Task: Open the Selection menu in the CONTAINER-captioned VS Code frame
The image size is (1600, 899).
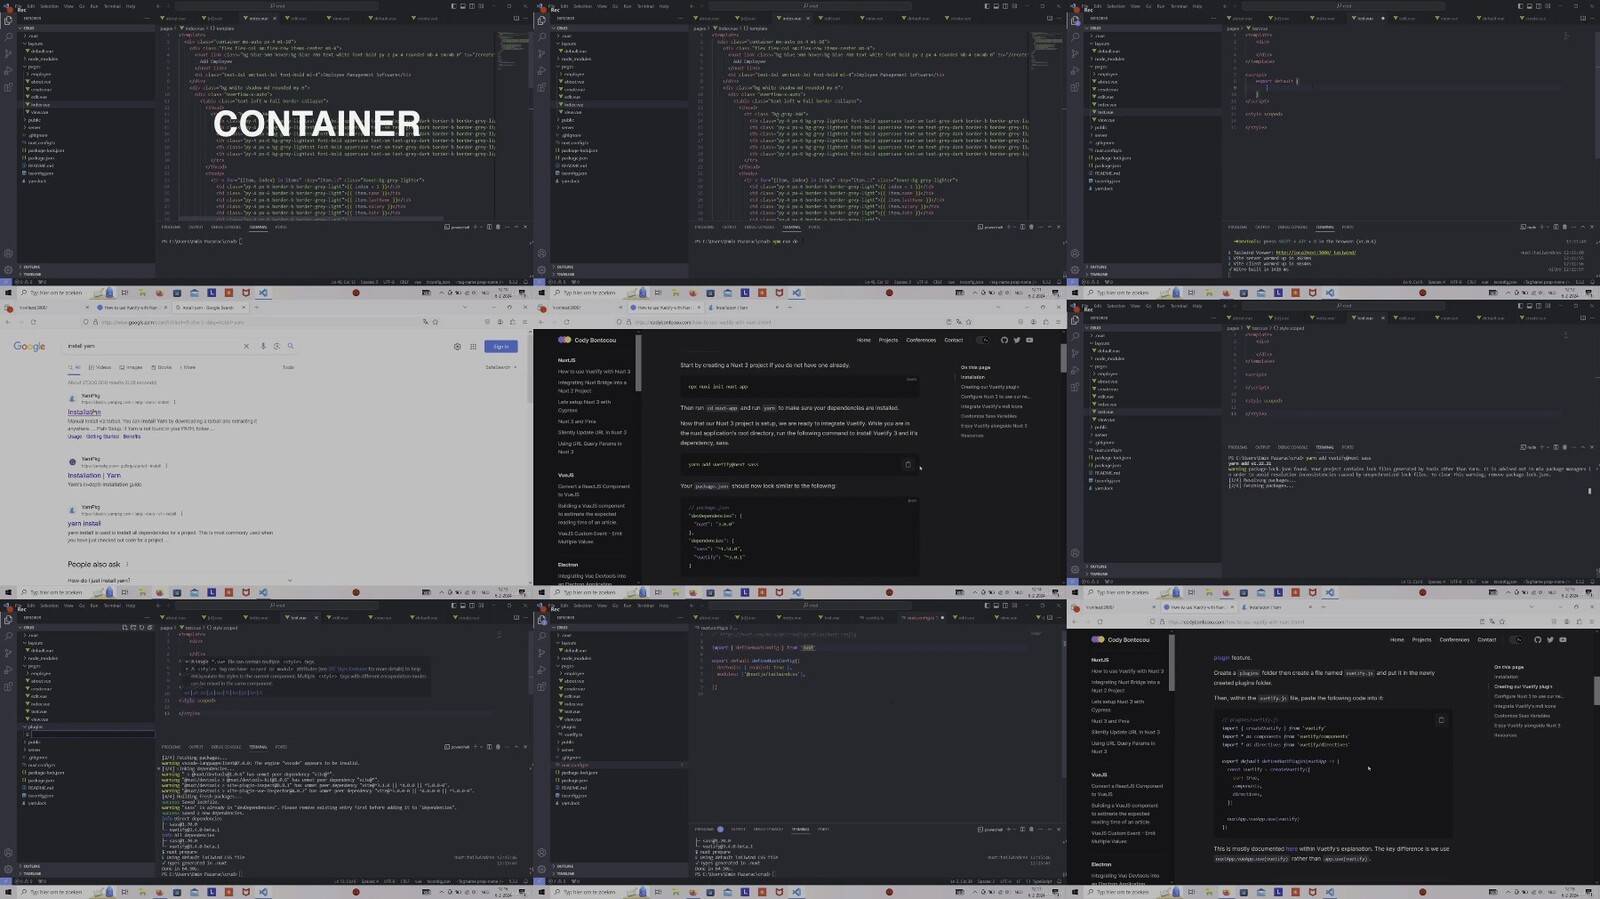Action: click(49, 6)
